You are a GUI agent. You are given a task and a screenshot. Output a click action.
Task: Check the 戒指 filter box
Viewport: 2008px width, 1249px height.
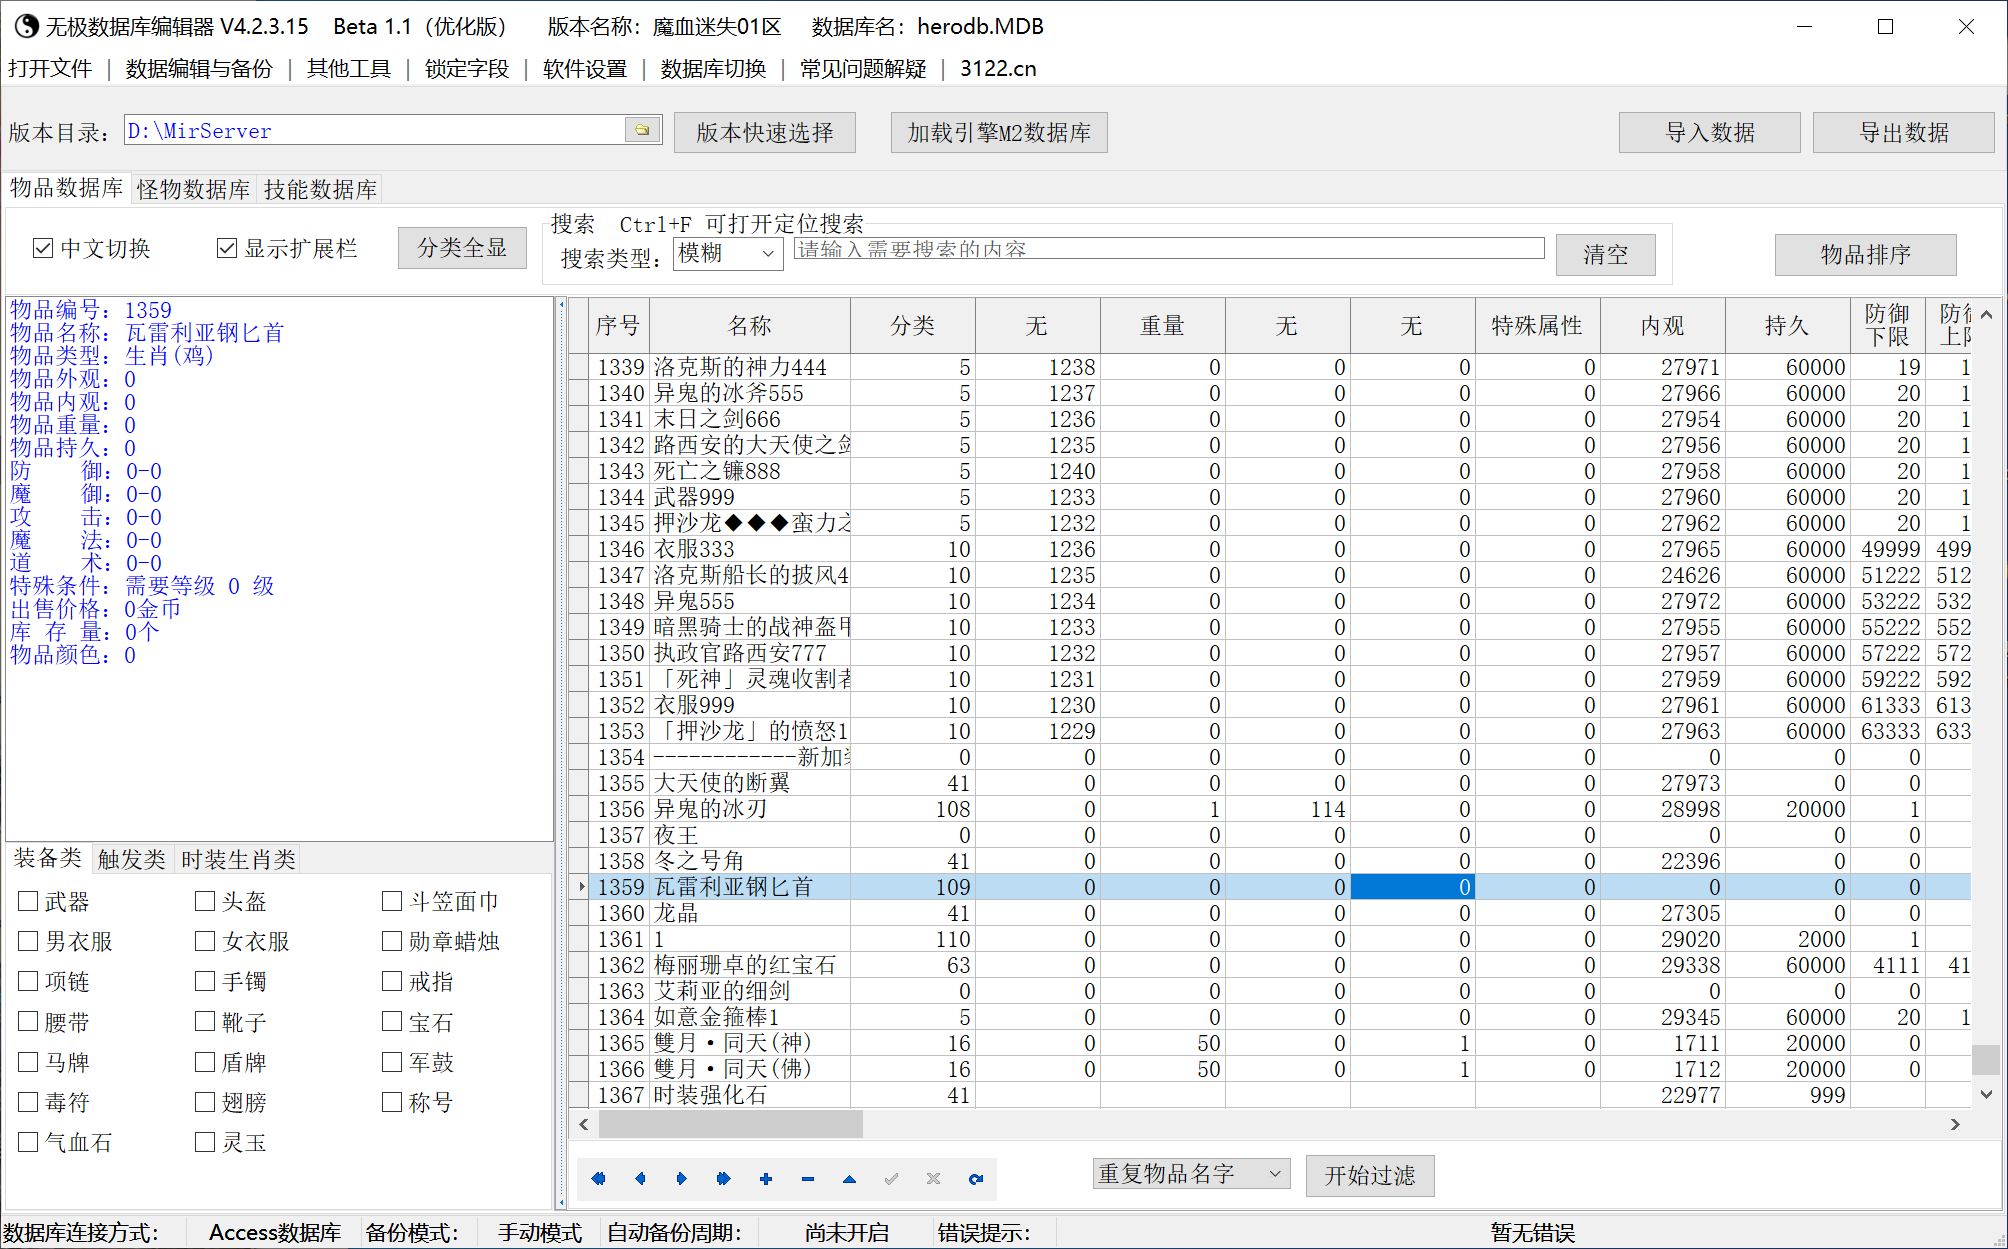(392, 981)
